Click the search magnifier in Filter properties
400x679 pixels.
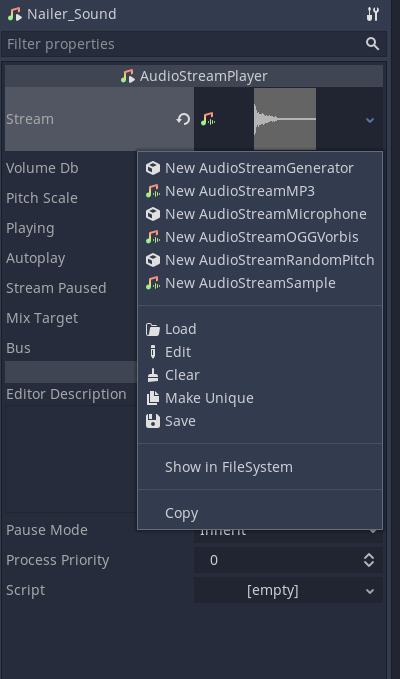tap(372, 44)
